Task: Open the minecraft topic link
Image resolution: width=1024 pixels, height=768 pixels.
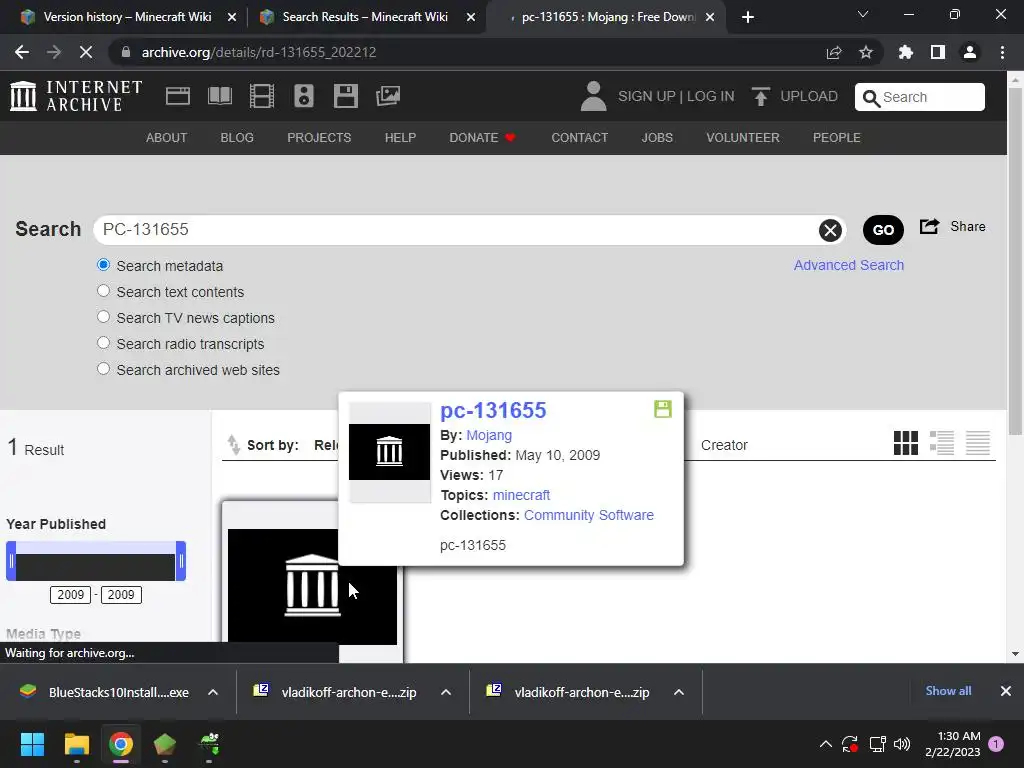Action: (521, 495)
